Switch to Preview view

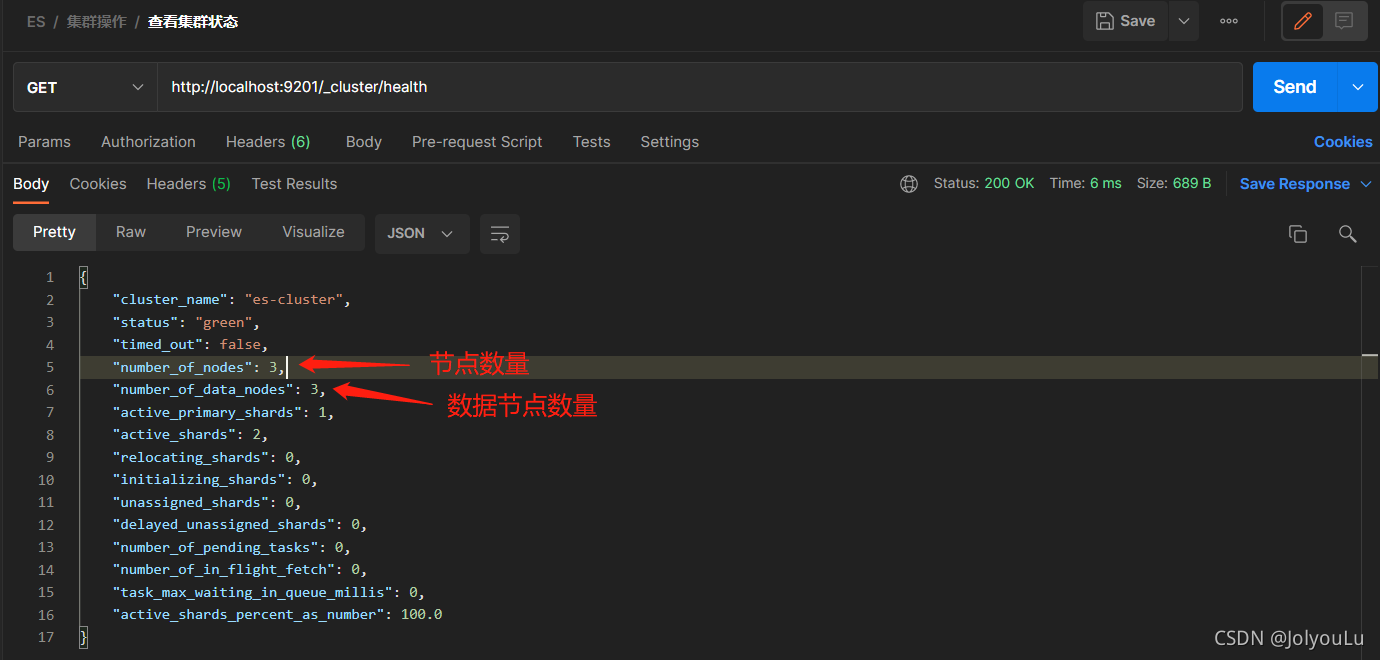pos(214,232)
